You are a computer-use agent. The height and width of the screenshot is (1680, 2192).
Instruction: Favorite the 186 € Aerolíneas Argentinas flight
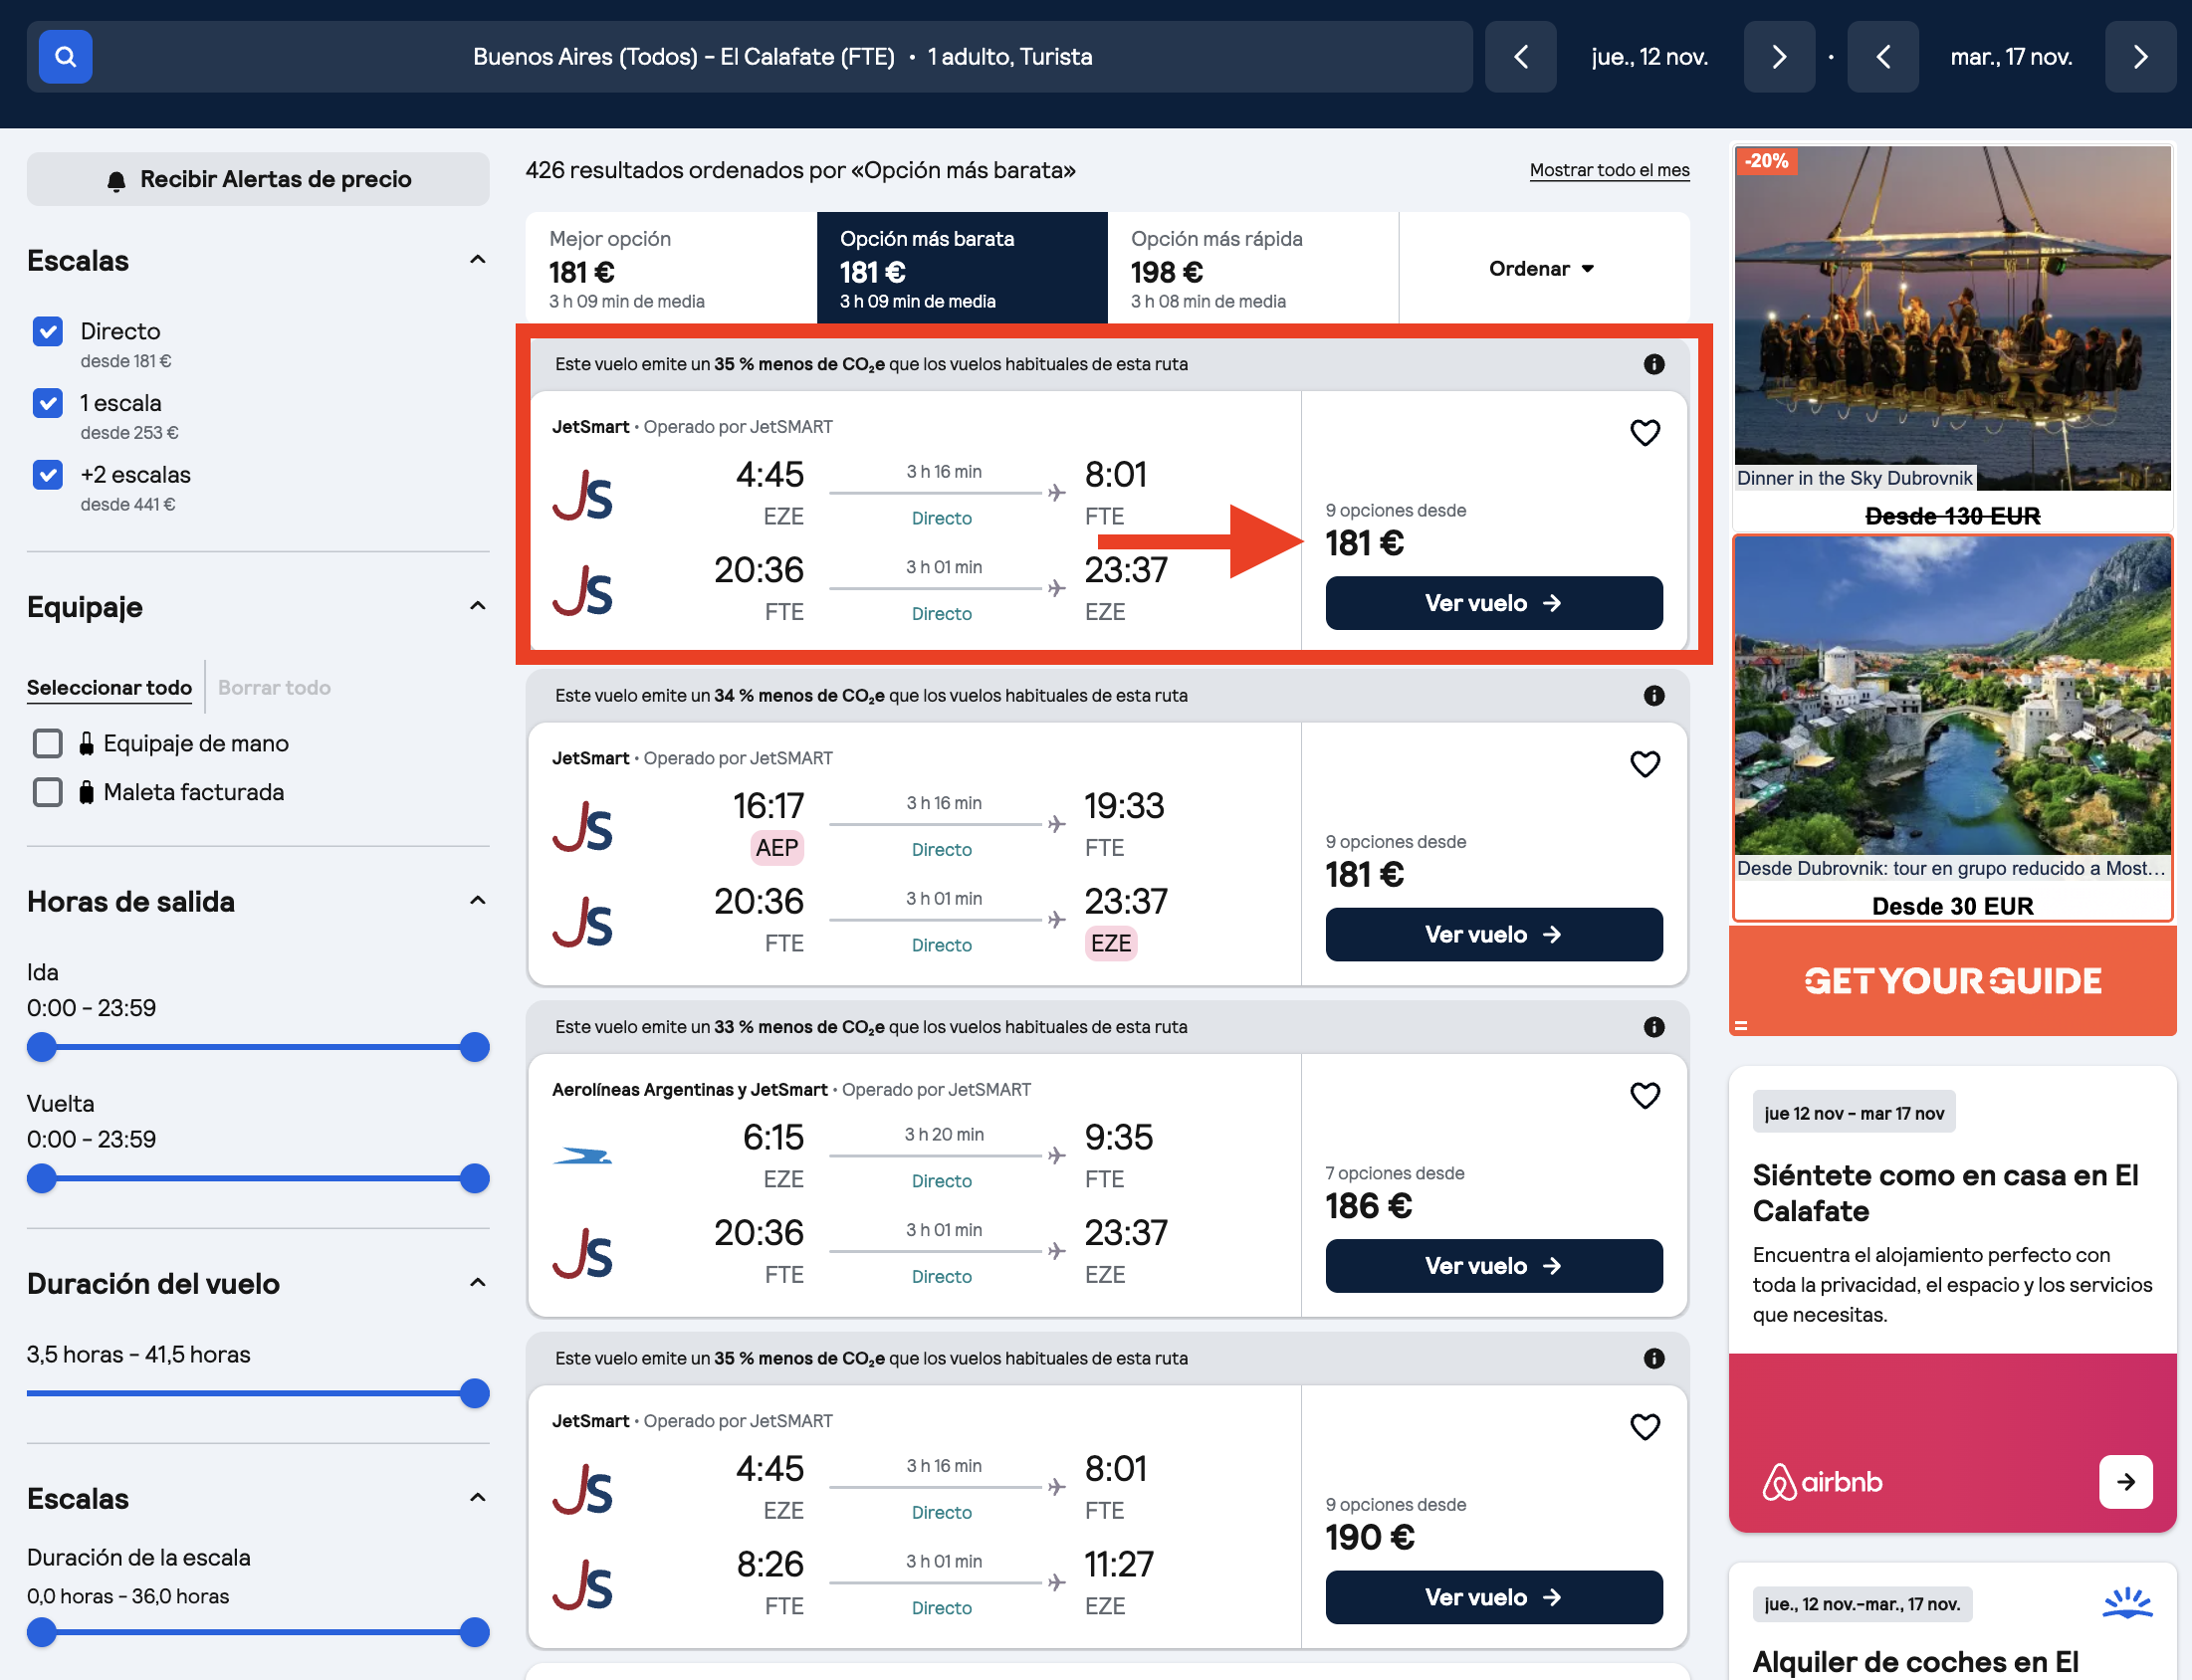pos(1645,1096)
